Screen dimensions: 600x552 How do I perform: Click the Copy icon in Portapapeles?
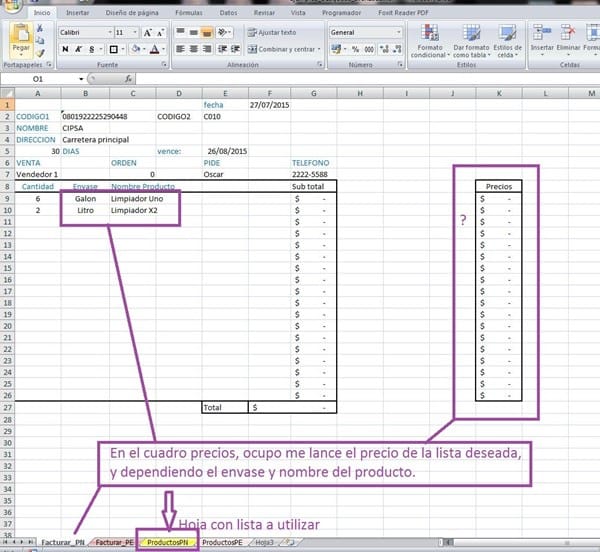point(40,41)
